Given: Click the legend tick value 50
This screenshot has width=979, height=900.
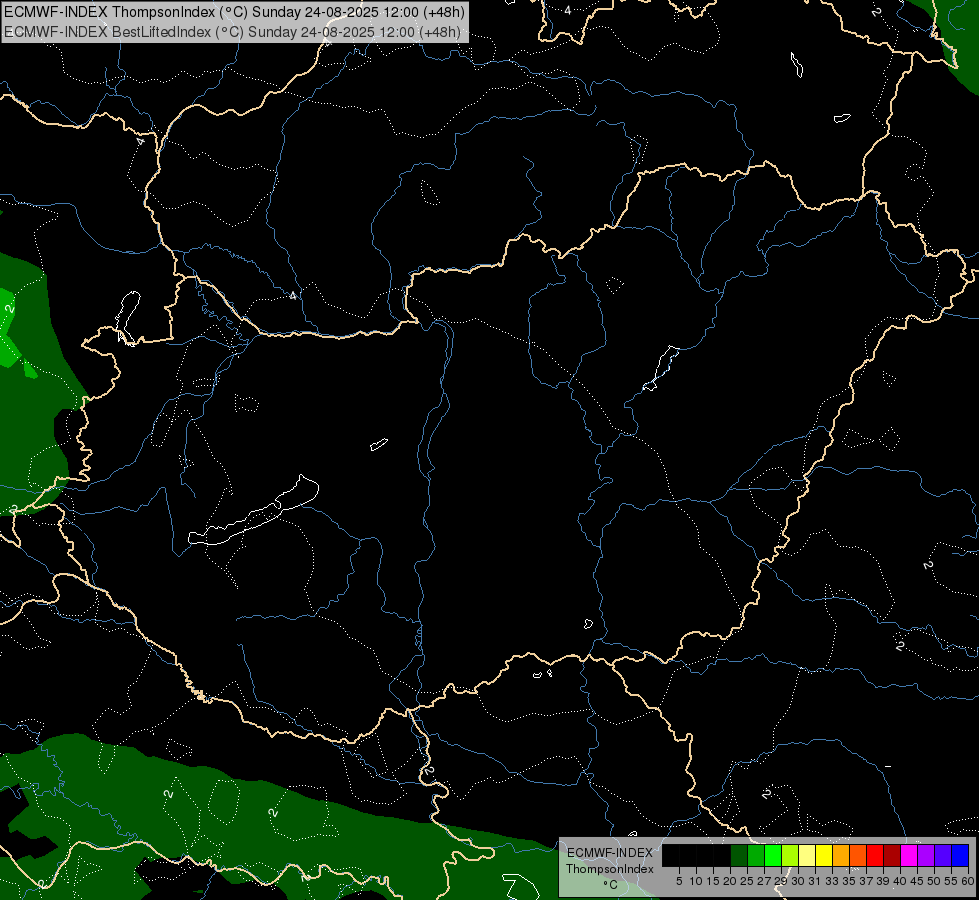Looking at the screenshot, I should 934,881.
